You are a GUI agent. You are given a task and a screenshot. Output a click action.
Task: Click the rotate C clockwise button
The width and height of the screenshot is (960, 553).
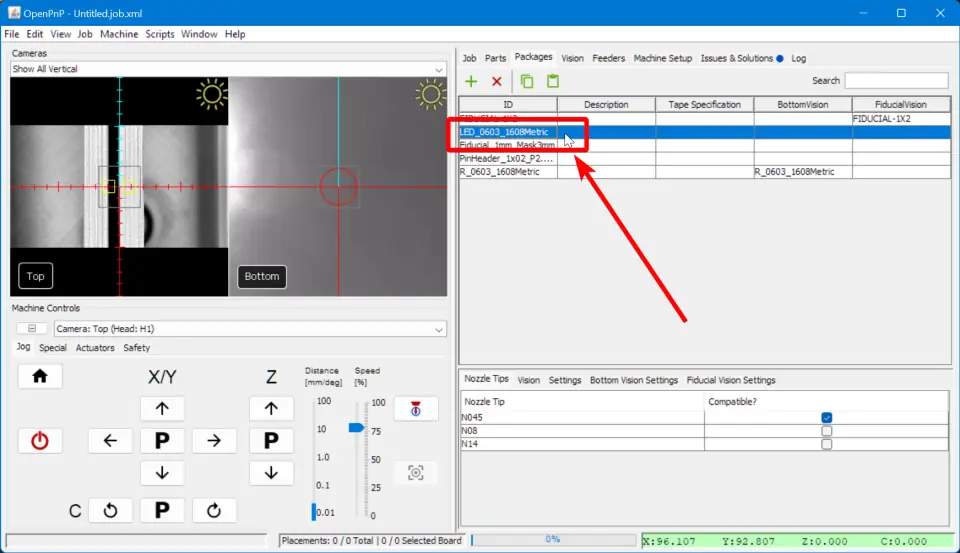coord(213,510)
